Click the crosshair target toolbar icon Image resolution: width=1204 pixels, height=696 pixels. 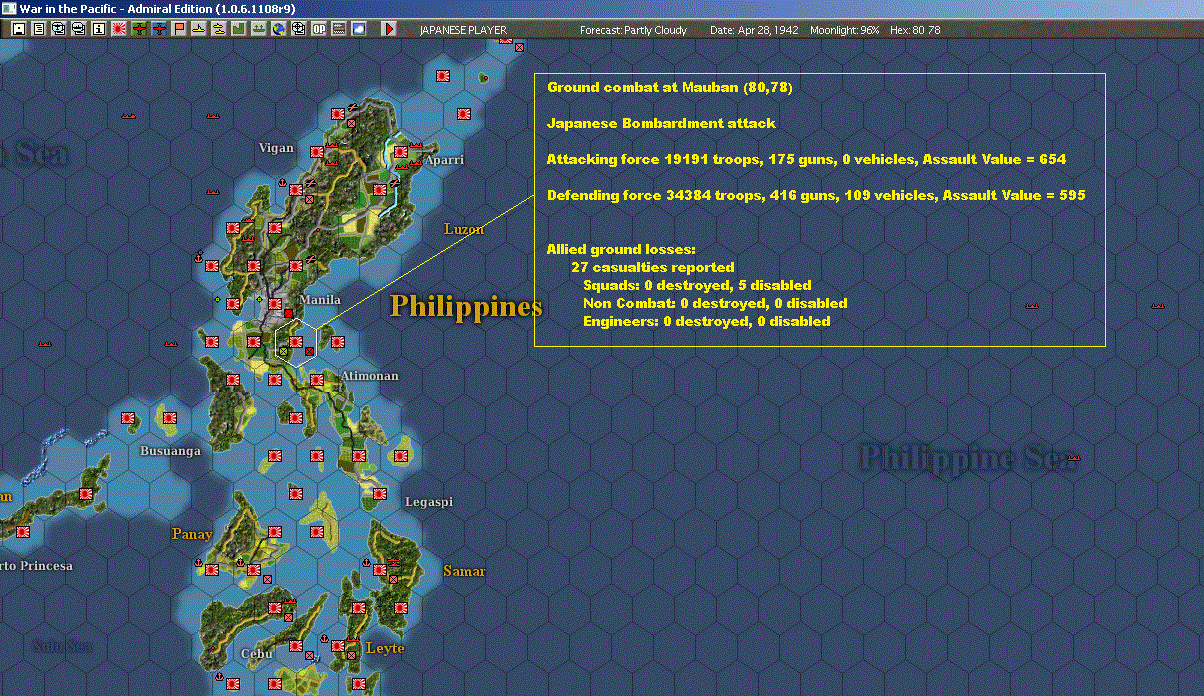[298, 29]
